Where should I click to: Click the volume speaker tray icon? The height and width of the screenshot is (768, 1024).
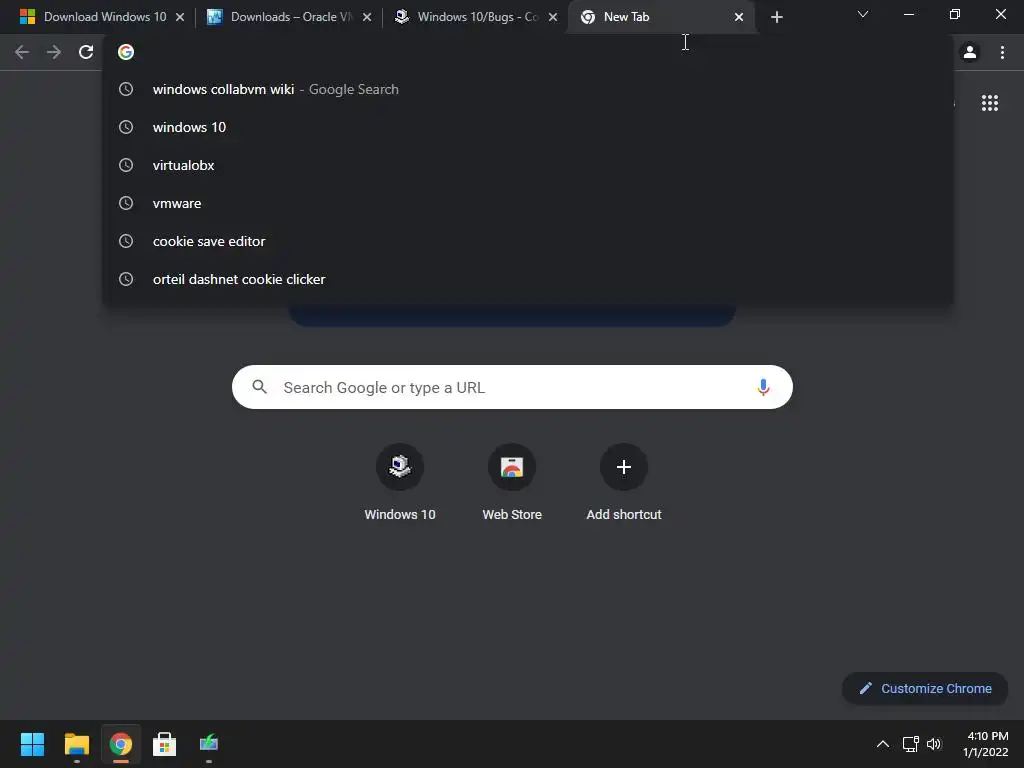coord(934,744)
